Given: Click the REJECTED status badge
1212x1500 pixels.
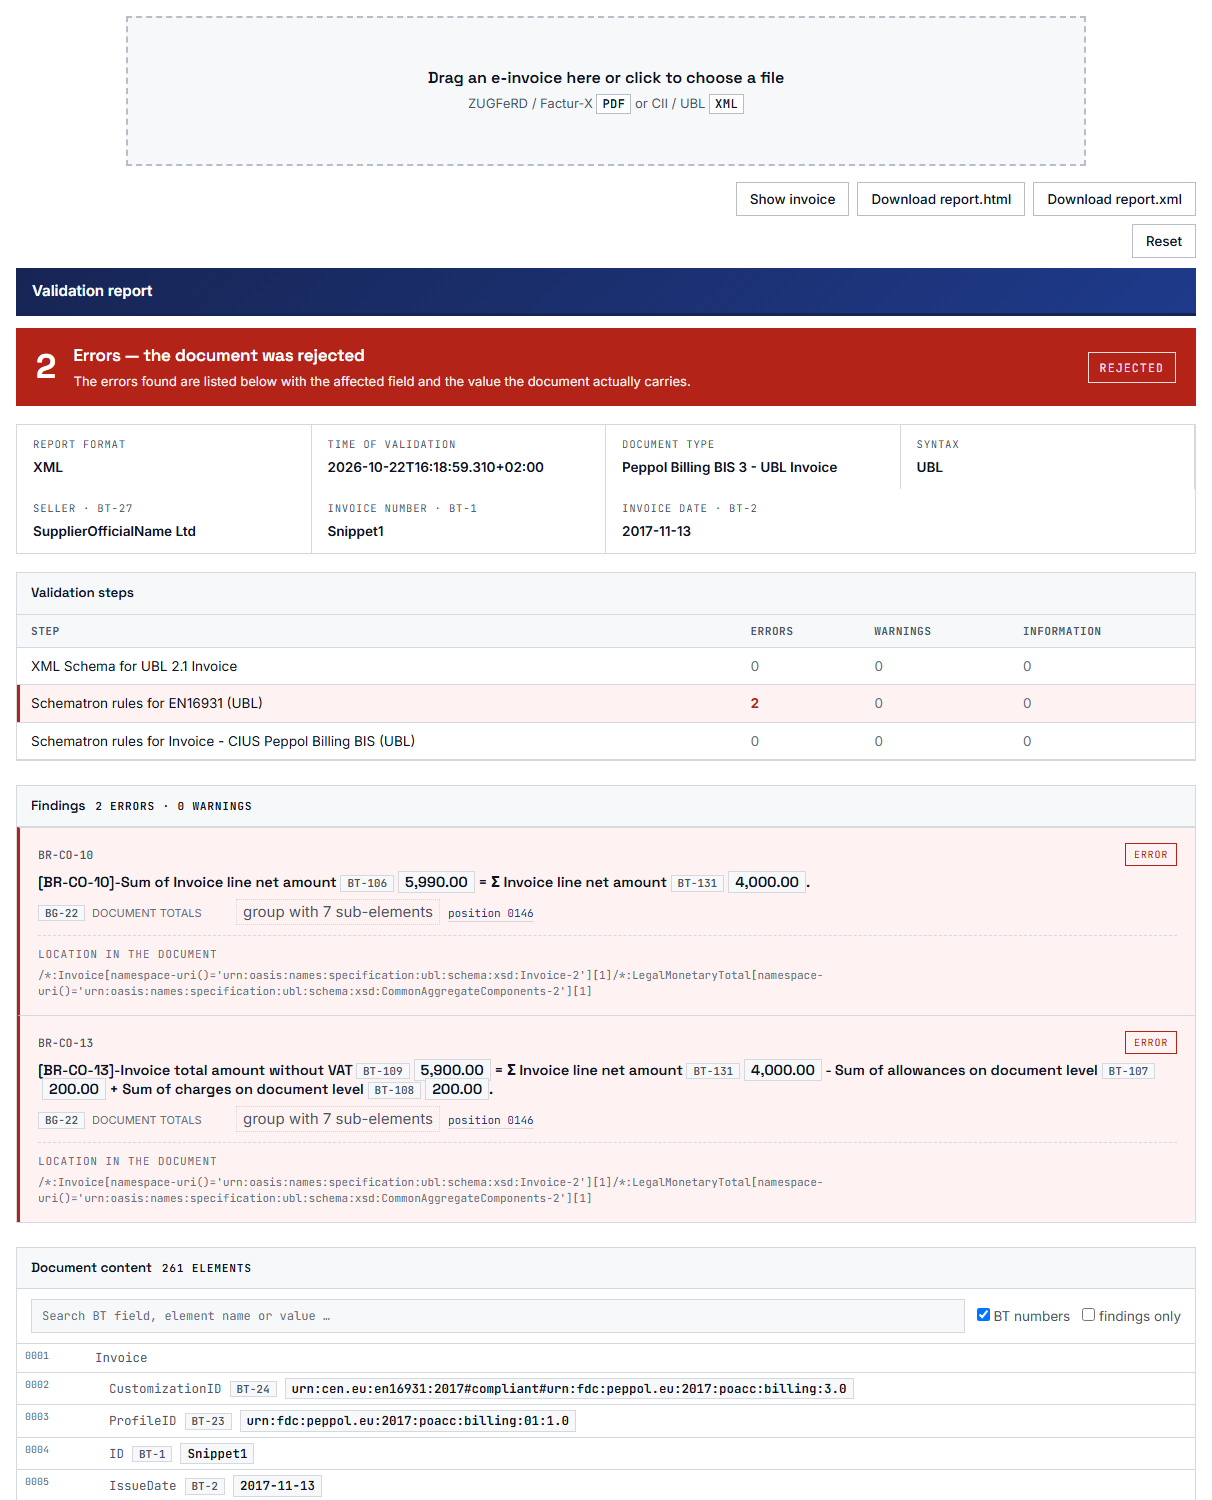Looking at the screenshot, I should point(1131,367).
